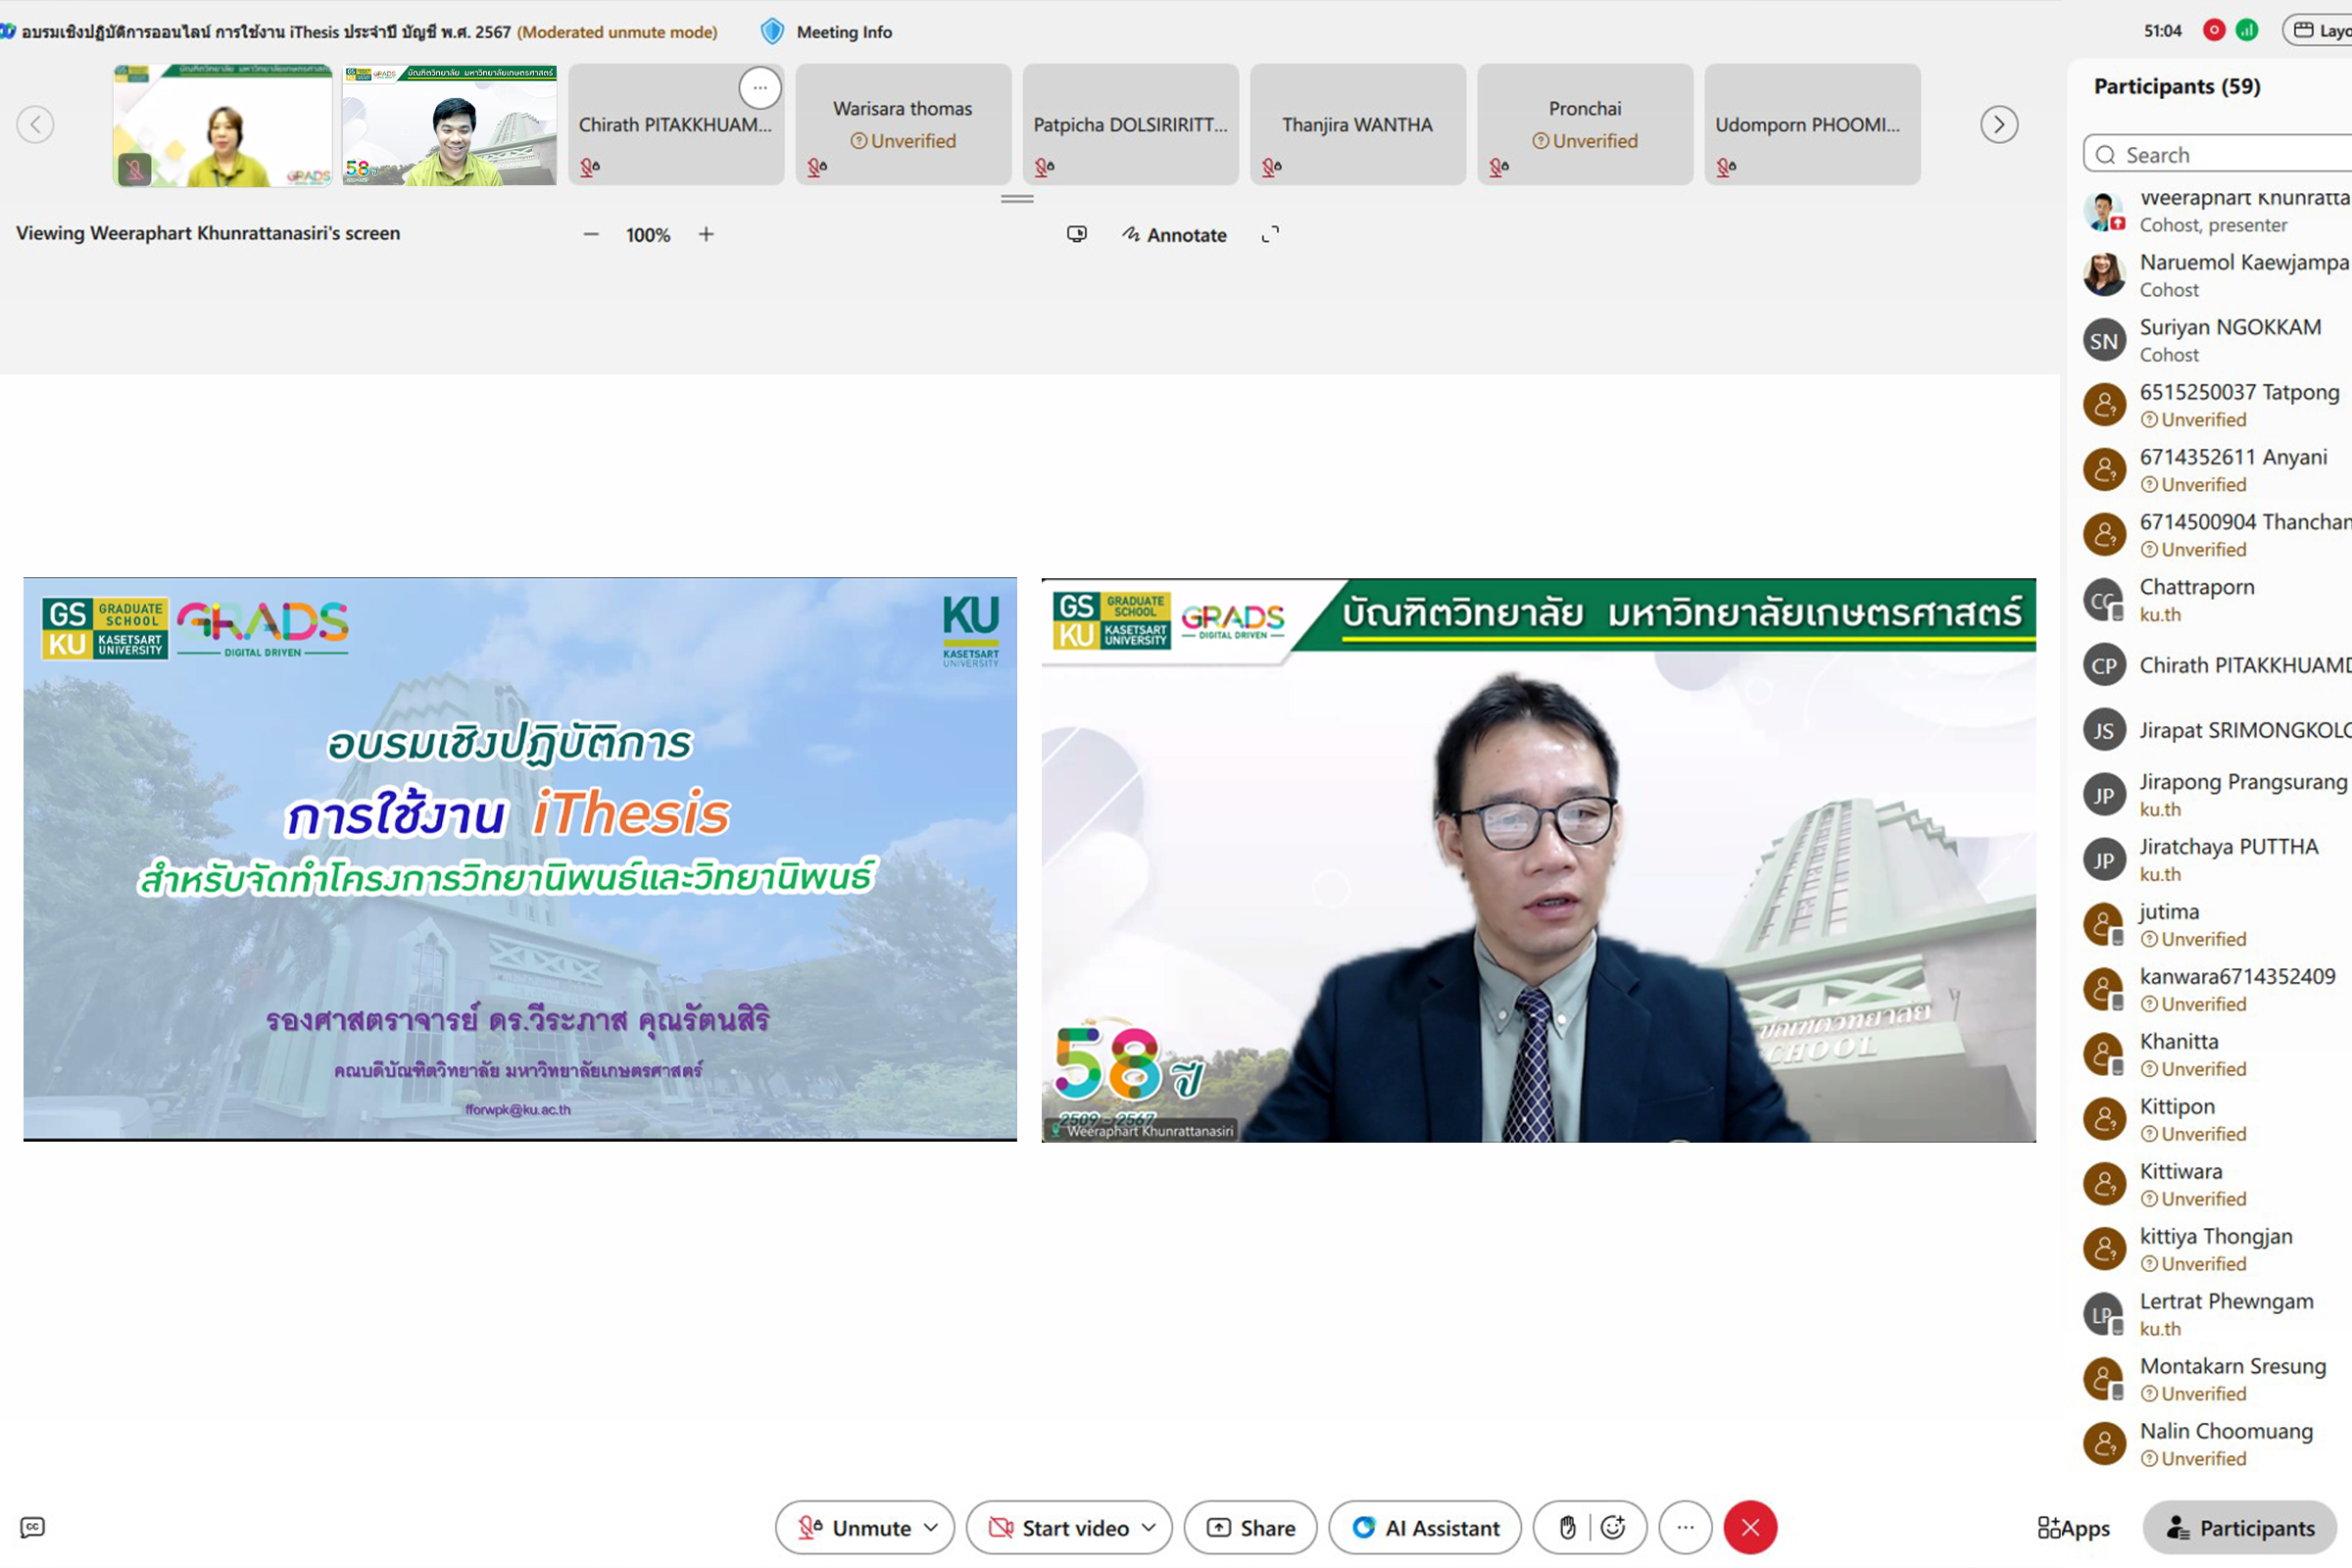Viewport: 2352px width, 1568px height.
Task: Raise hand icon
Action: click(x=1567, y=1528)
